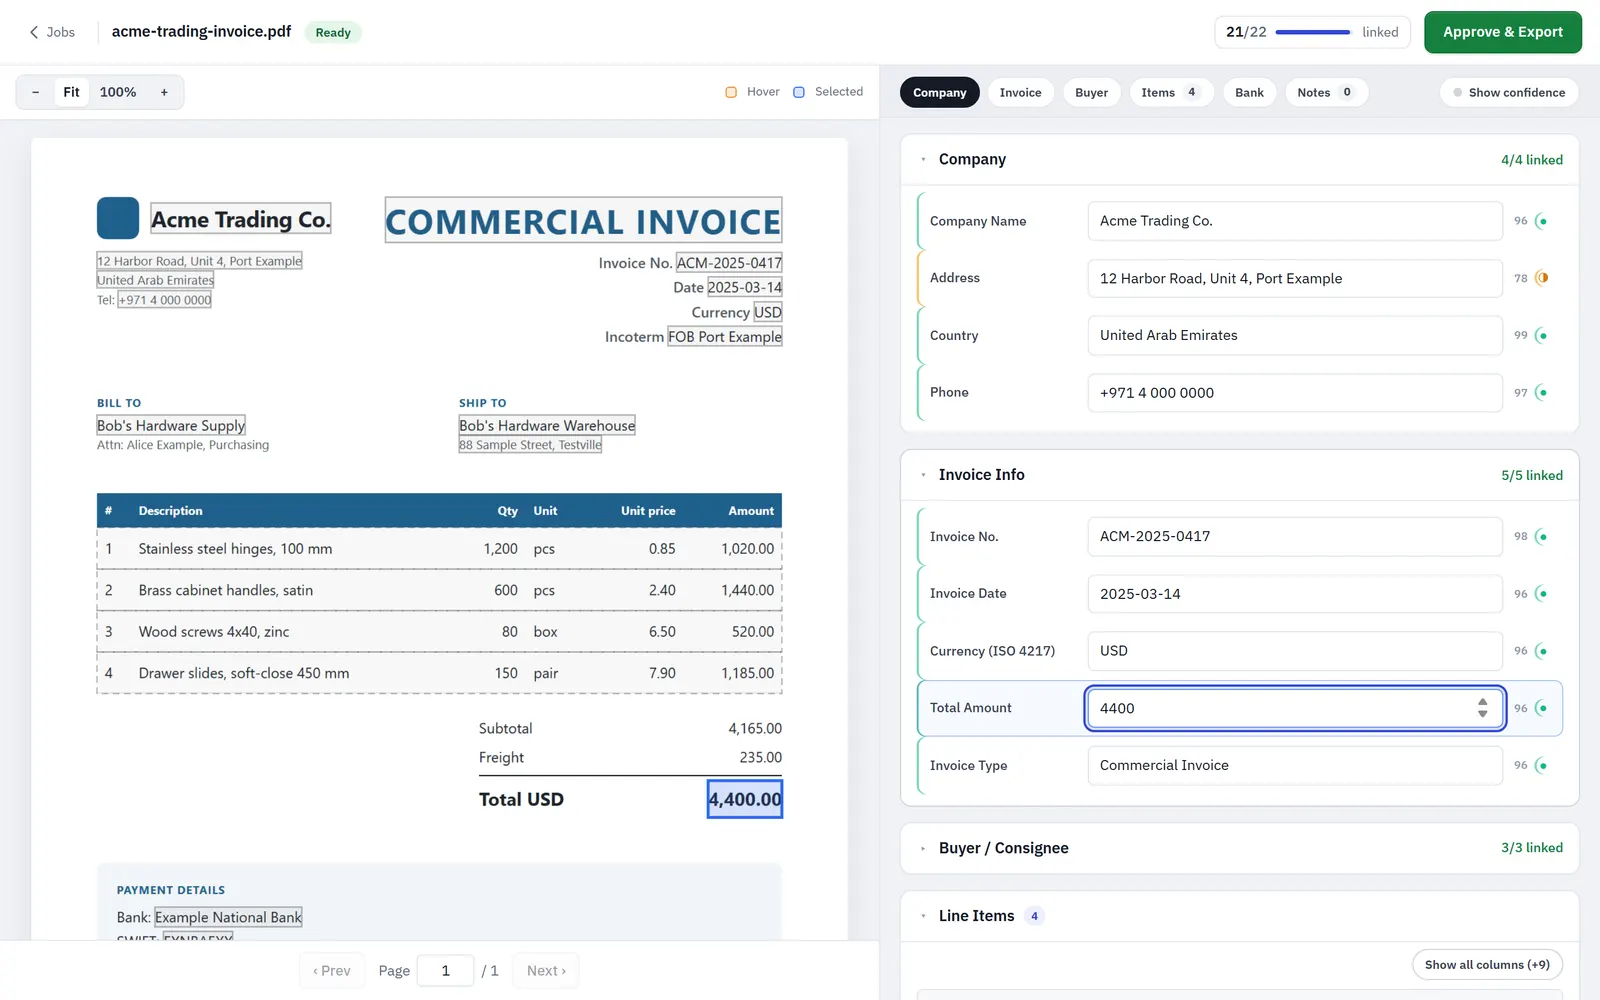Click the Invoice Date confidence indicator
Screen dimensions: 1600x1000
coord(1542,594)
